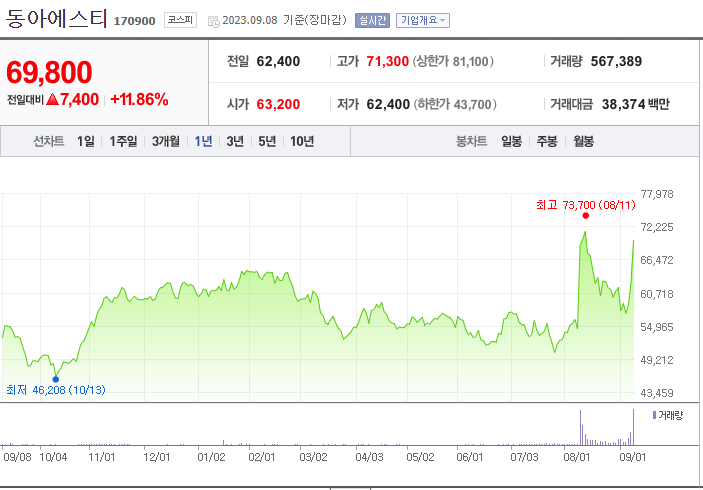Click the 거래량 volume legend swatch

654,415
